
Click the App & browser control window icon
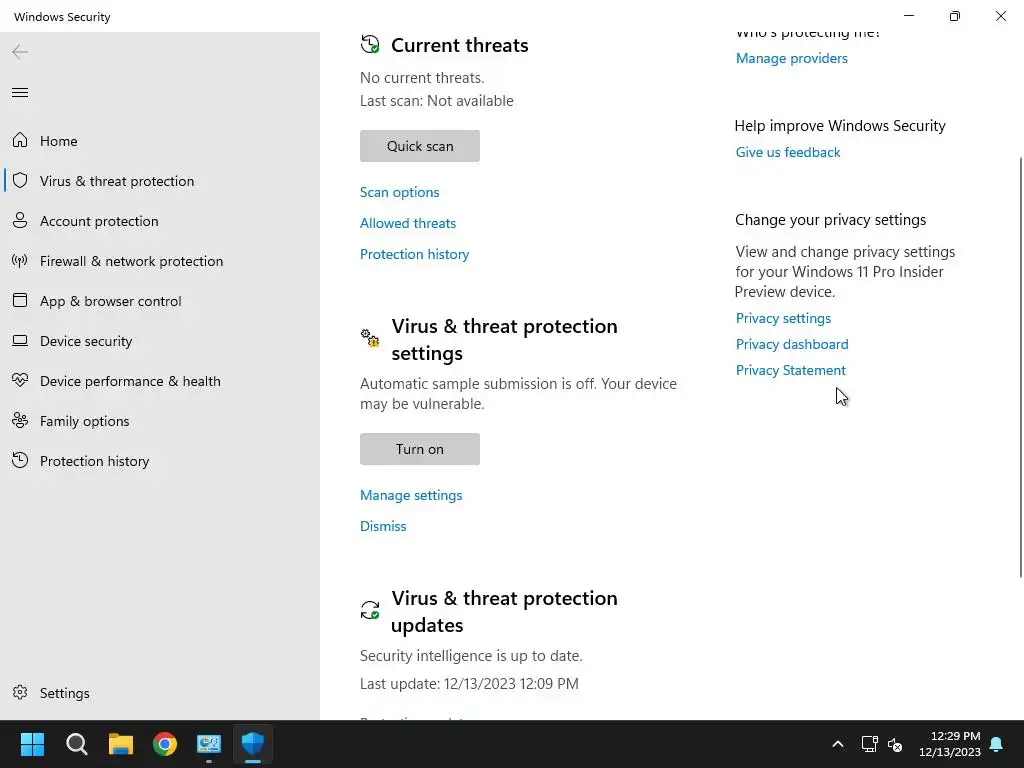tap(20, 300)
